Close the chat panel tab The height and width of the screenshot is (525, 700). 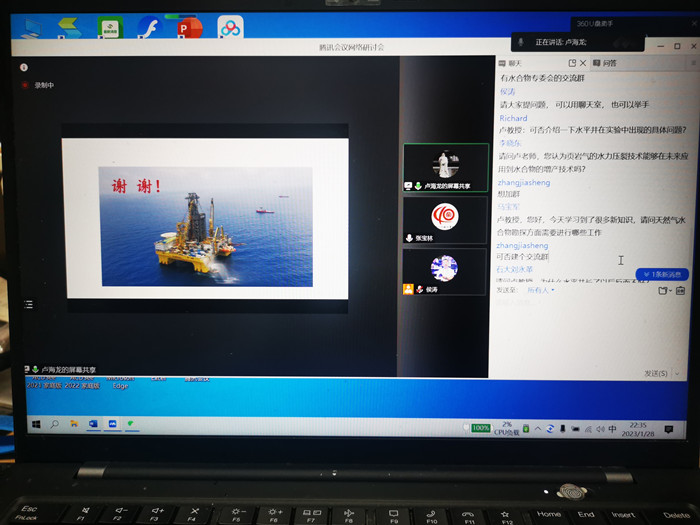tap(583, 63)
